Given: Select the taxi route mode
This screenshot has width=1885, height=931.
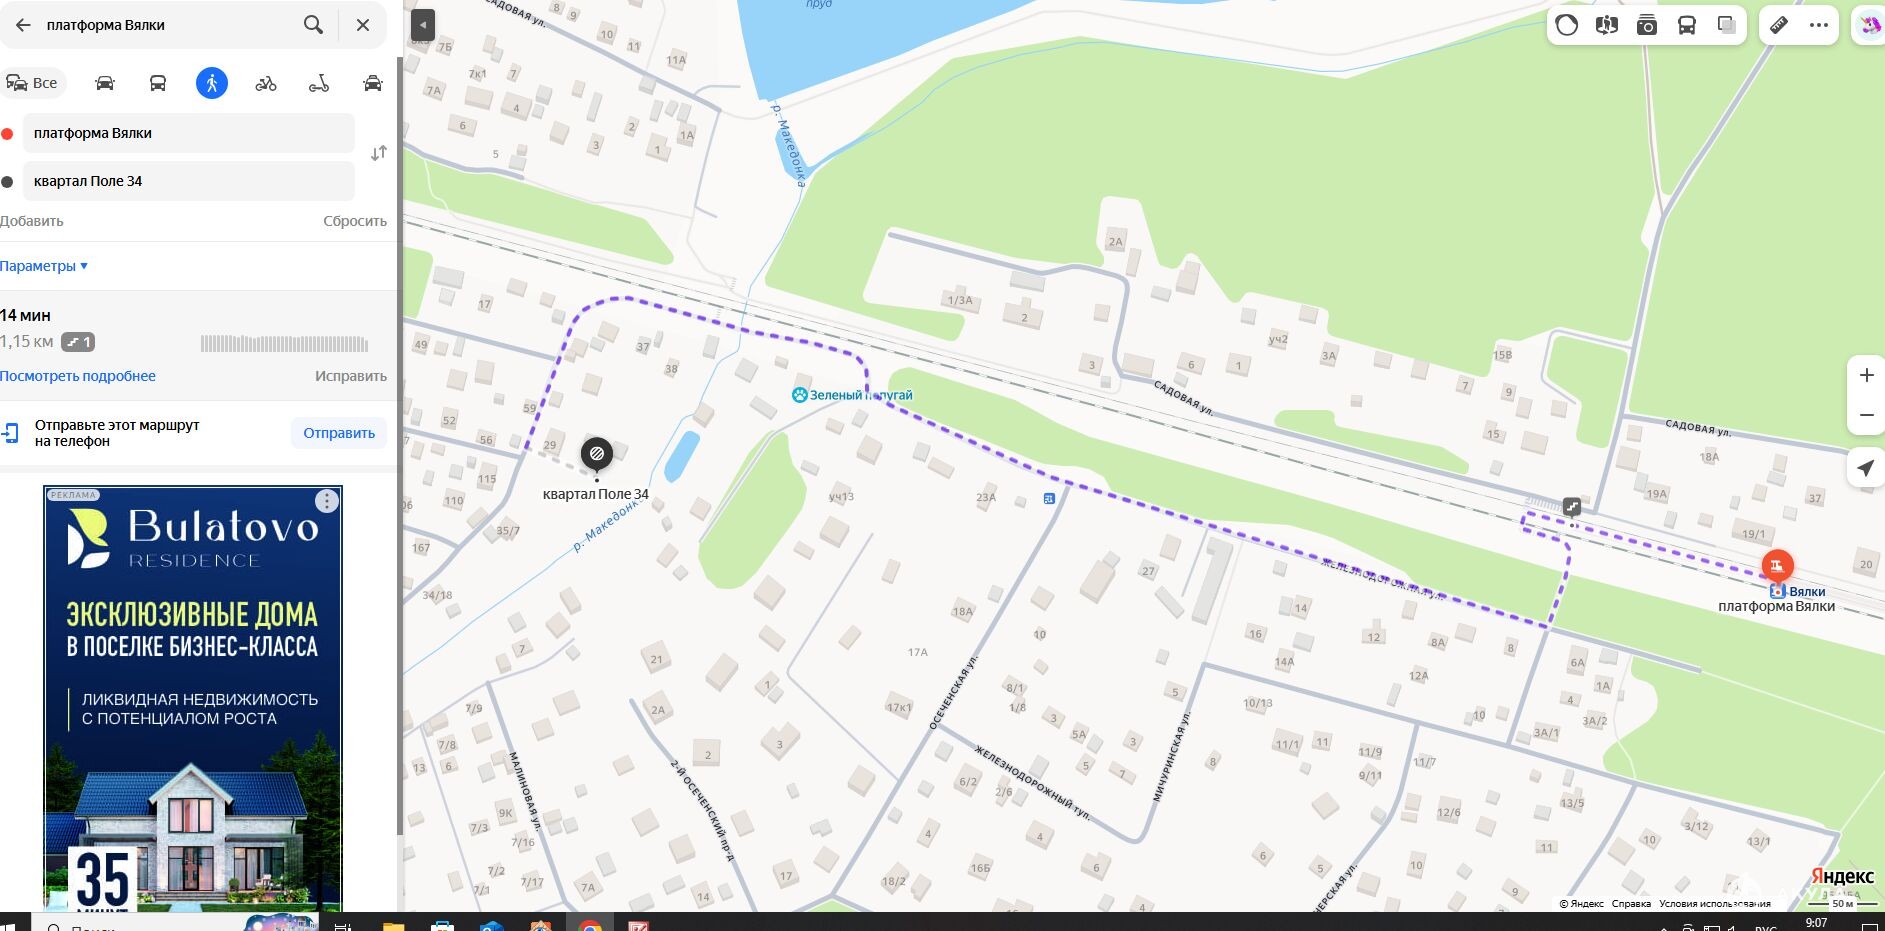Looking at the screenshot, I should pos(373,83).
